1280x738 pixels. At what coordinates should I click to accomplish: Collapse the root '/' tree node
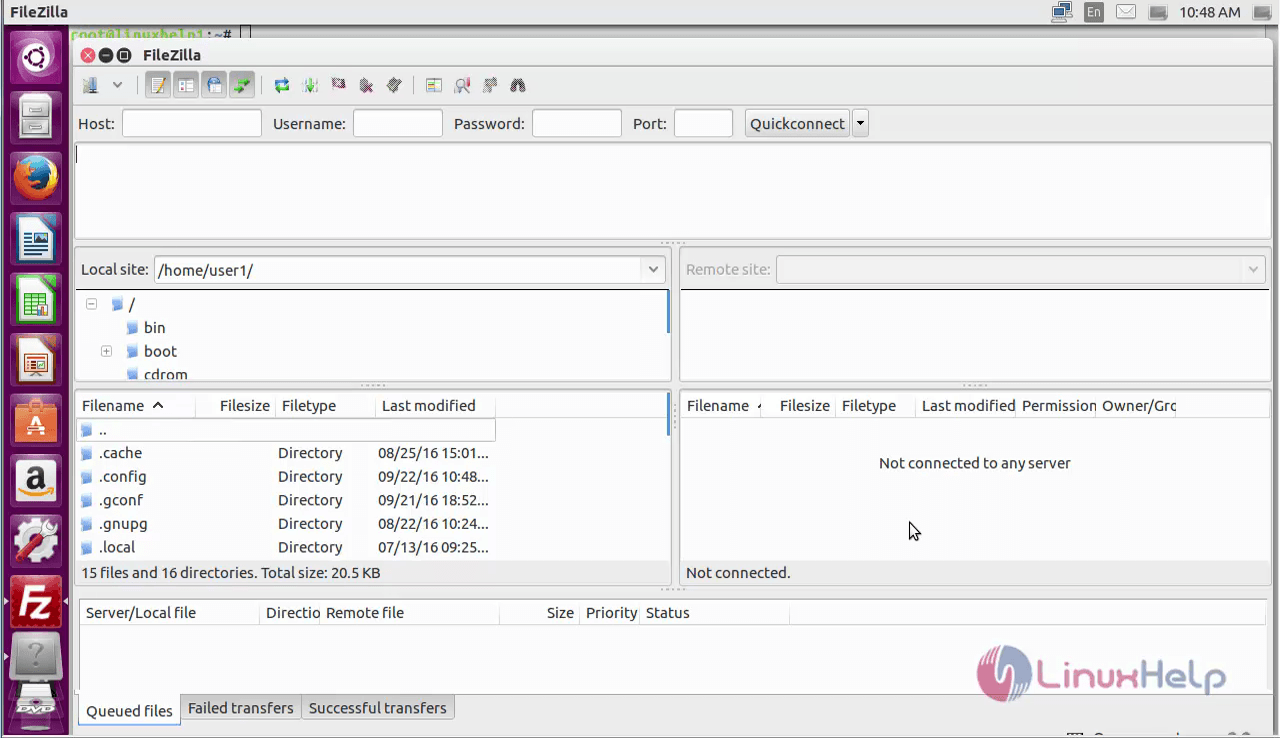coord(91,304)
